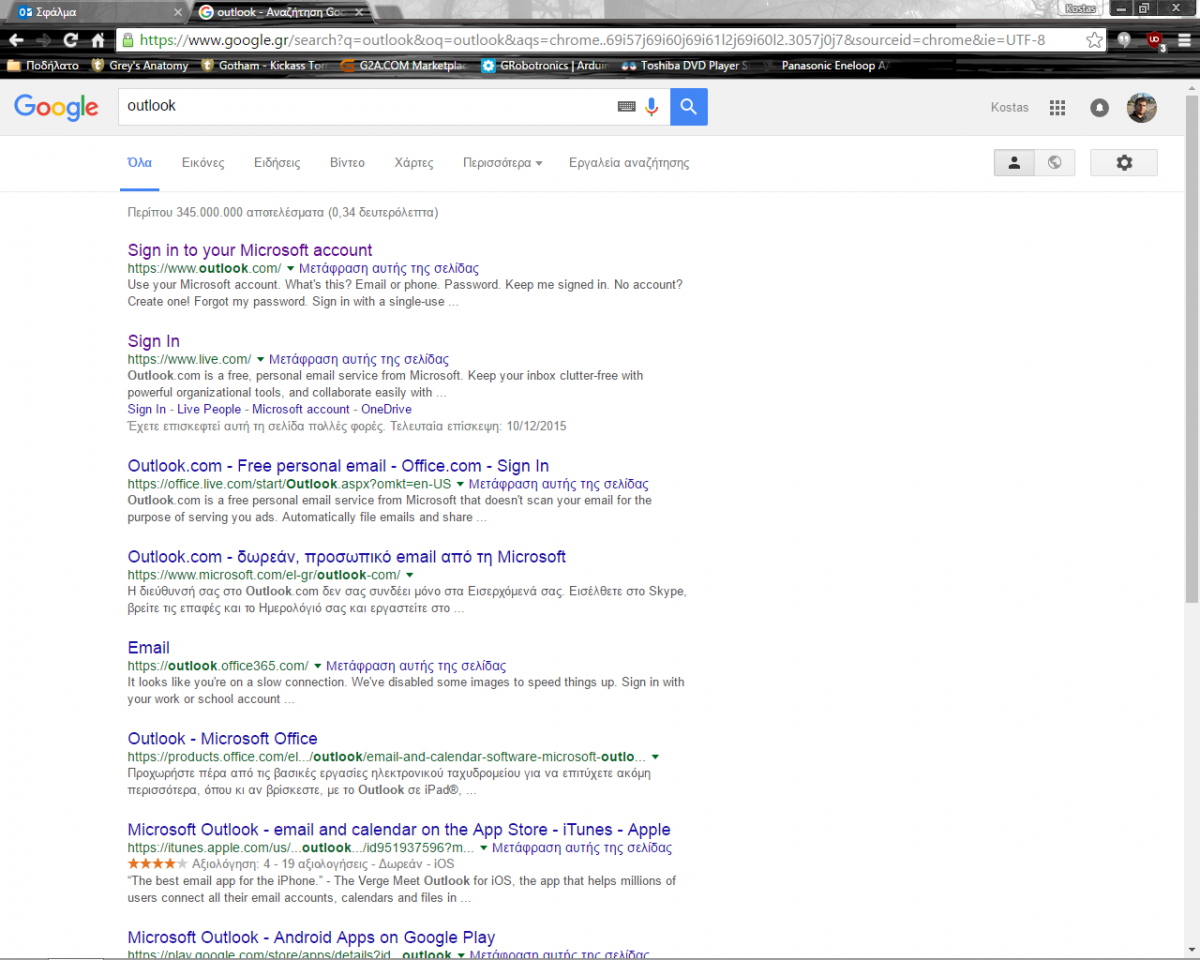This screenshot has height=960, width=1200.
Task: Switch to the Βίντεο tab
Action: pyautogui.click(x=347, y=163)
